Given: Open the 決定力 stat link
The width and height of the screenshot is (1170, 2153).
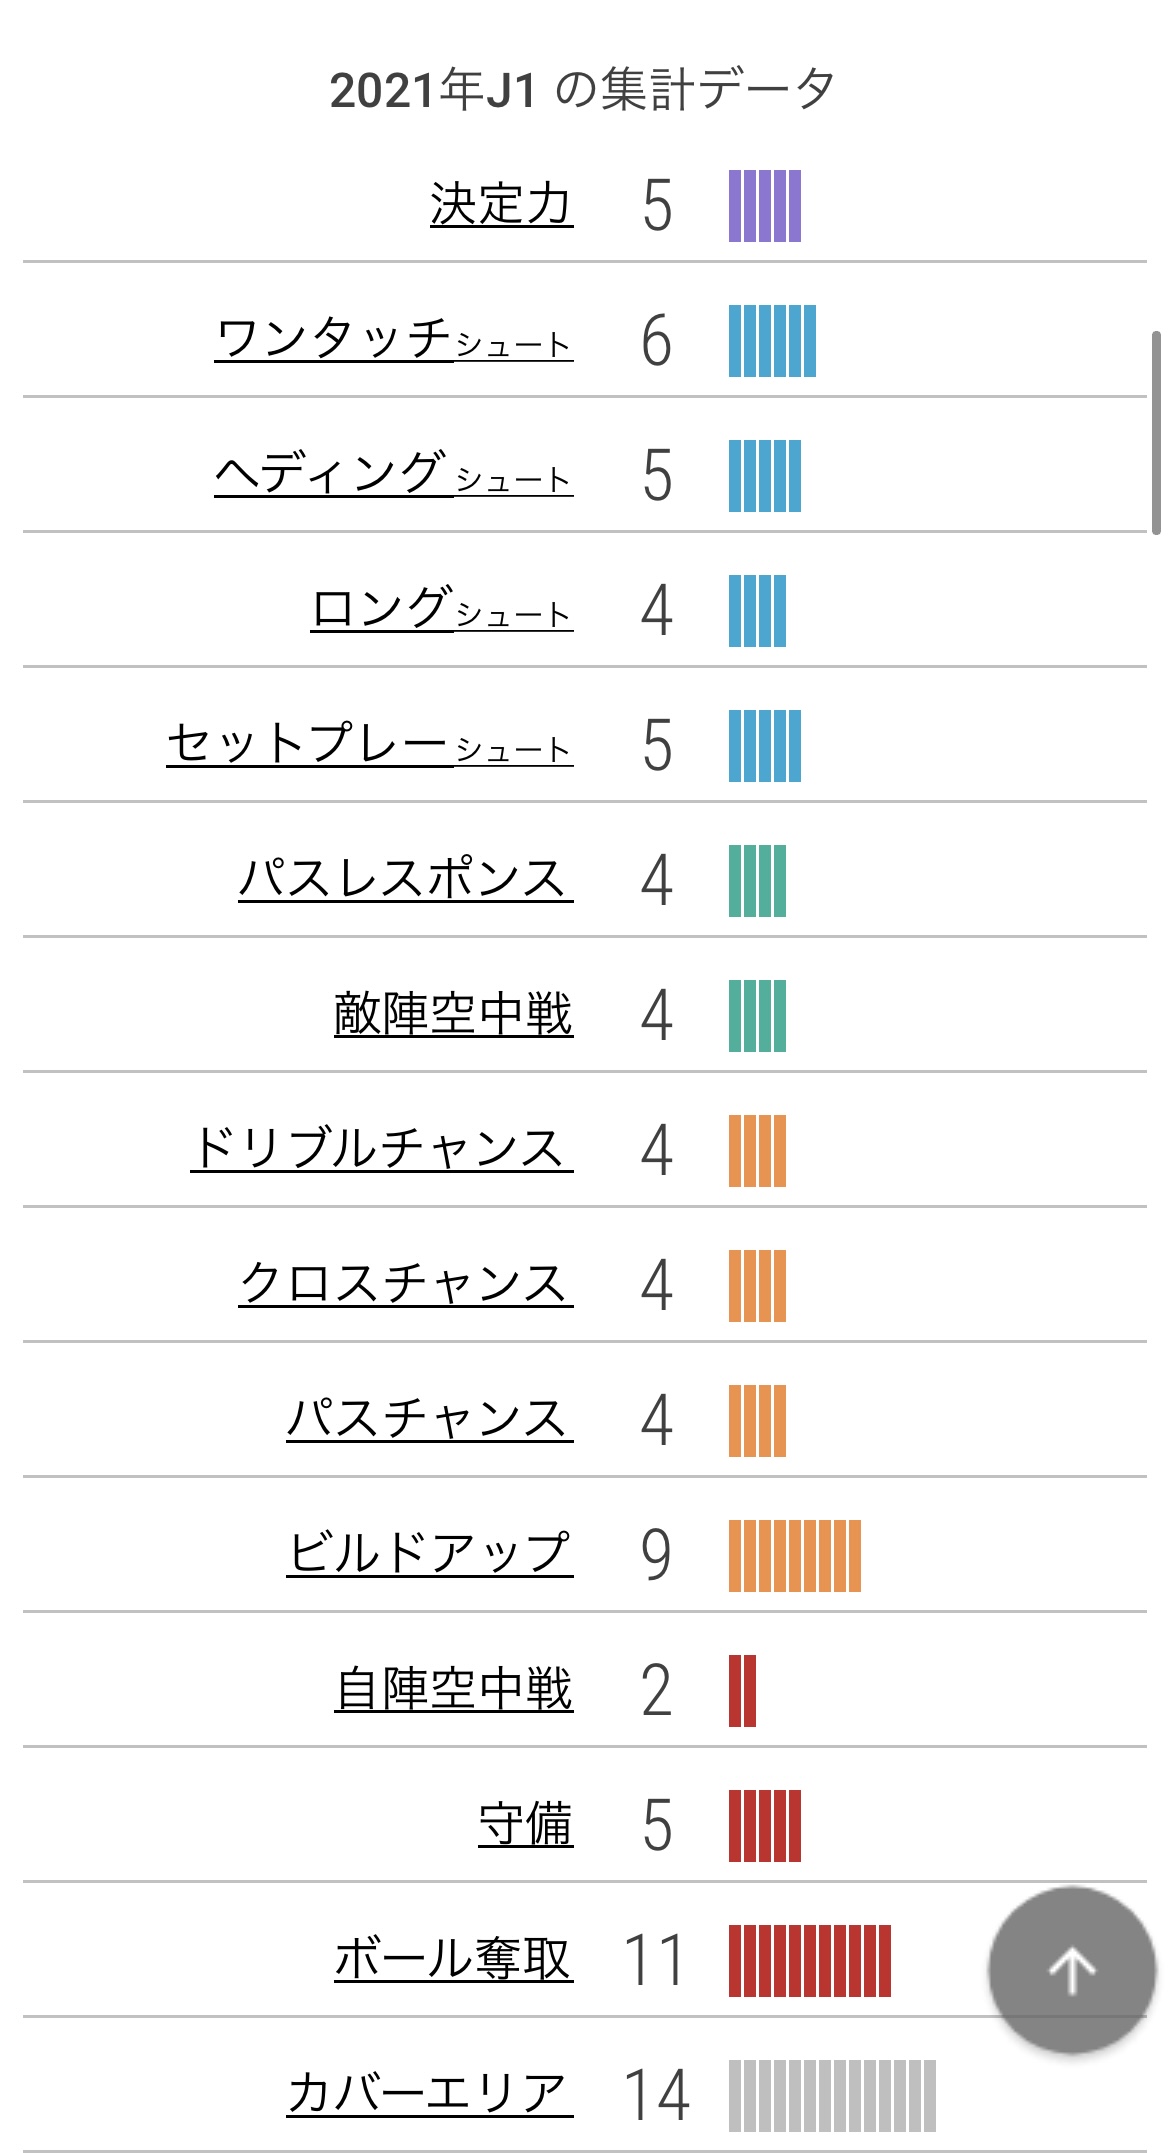Looking at the screenshot, I should point(502,205).
